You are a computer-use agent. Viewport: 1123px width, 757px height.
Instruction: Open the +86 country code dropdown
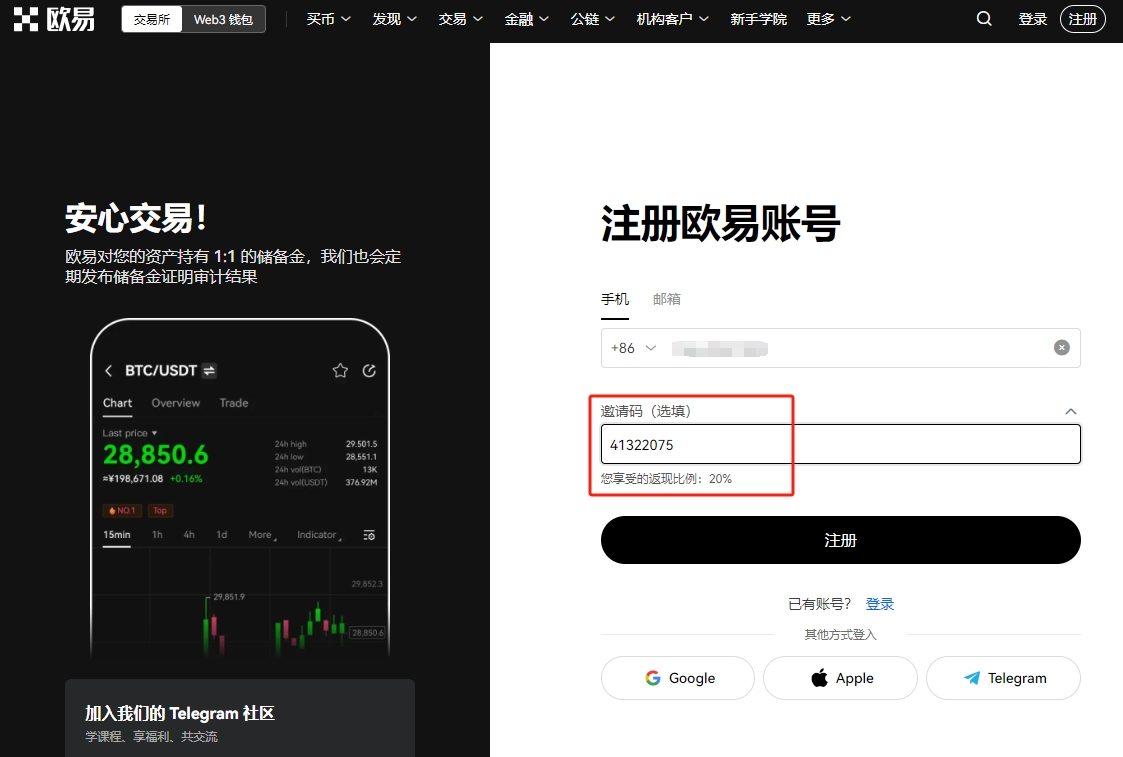point(633,348)
